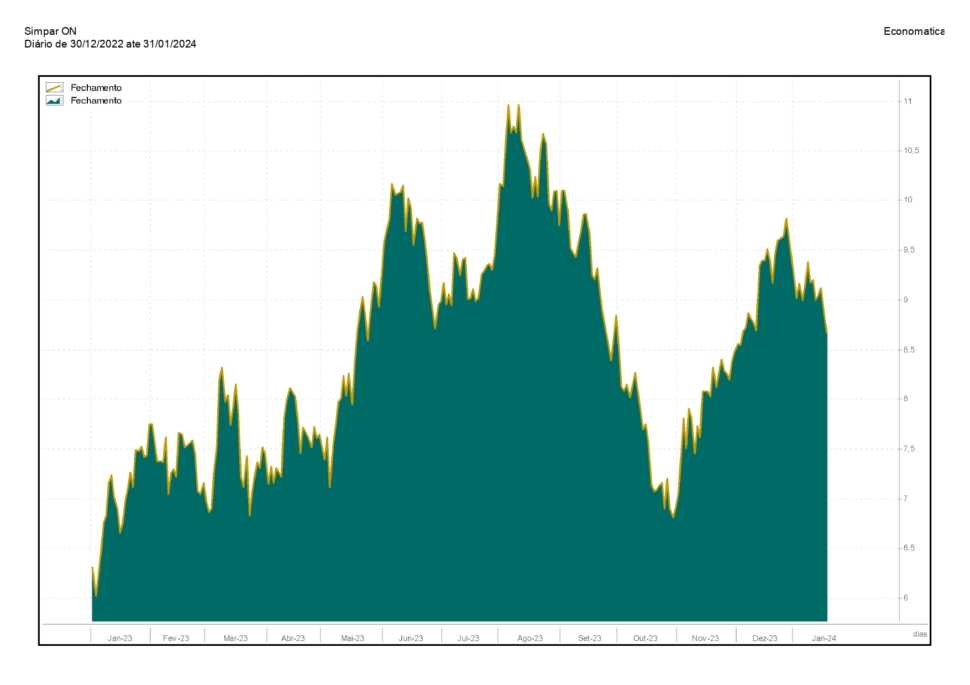Image resolution: width=970 pixels, height=685 pixels.
Task: Select the Jan-23 x-axis label
Action: click(120, 638)
